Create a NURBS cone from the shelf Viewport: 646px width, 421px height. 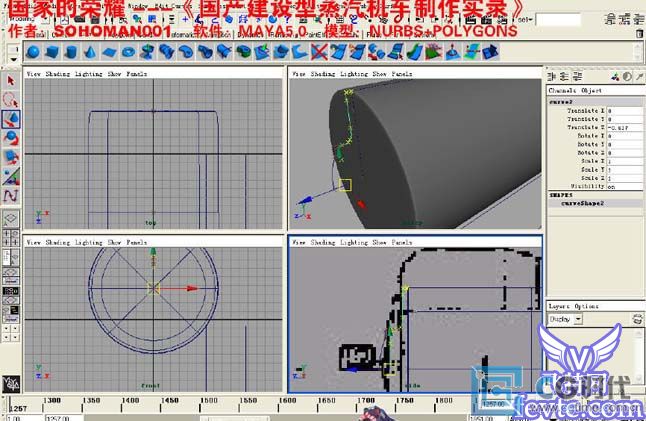point(90,52)
